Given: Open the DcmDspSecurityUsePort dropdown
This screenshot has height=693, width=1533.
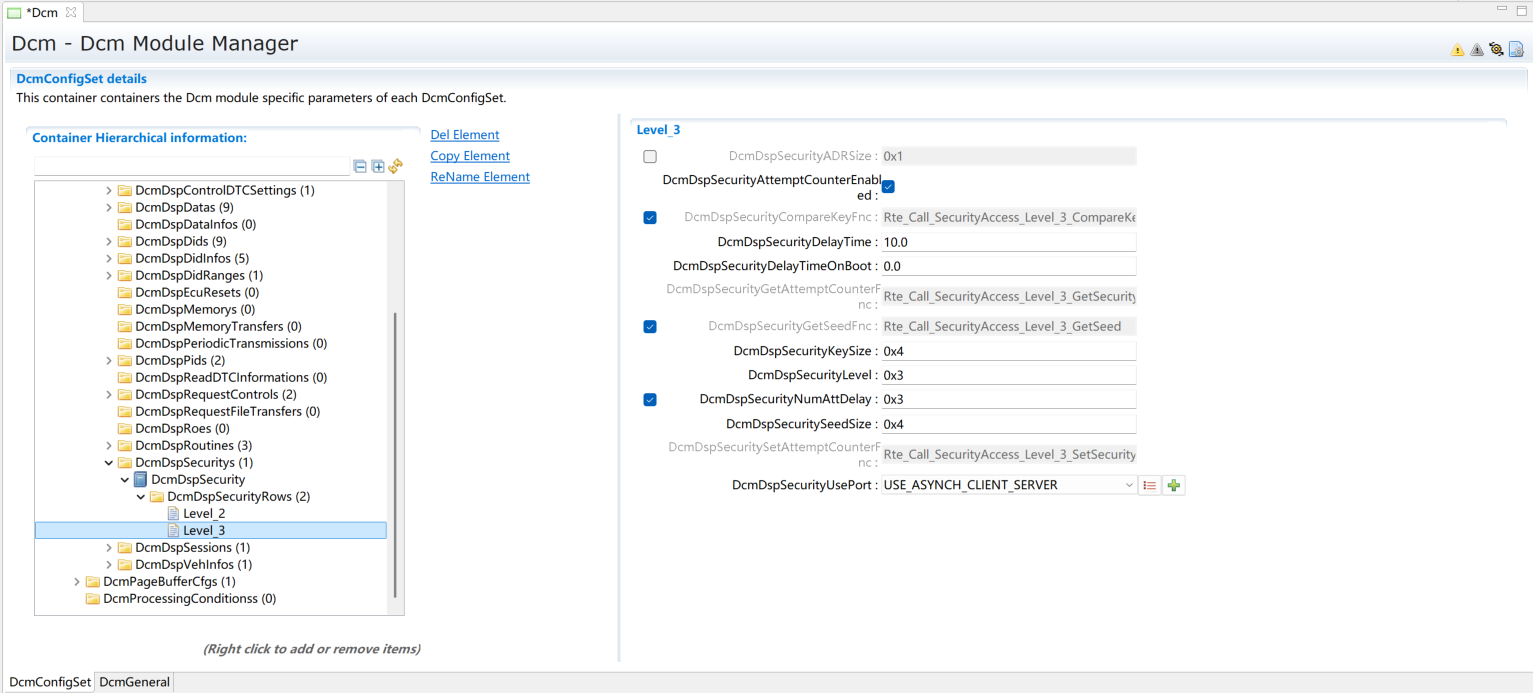Looking at the screenshot, I should click(1129, 485).
